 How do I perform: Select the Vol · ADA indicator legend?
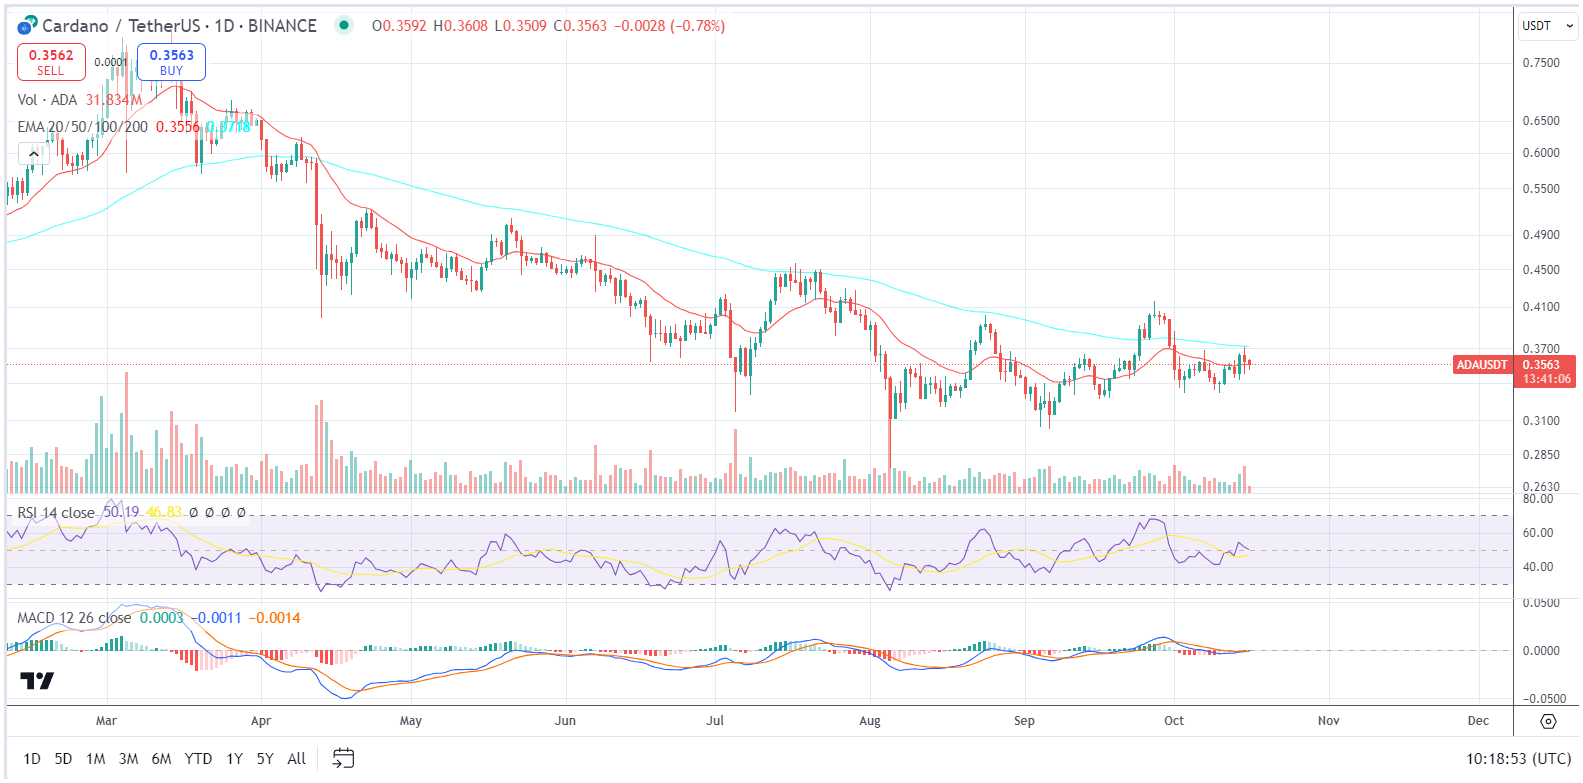click(47, 100)
